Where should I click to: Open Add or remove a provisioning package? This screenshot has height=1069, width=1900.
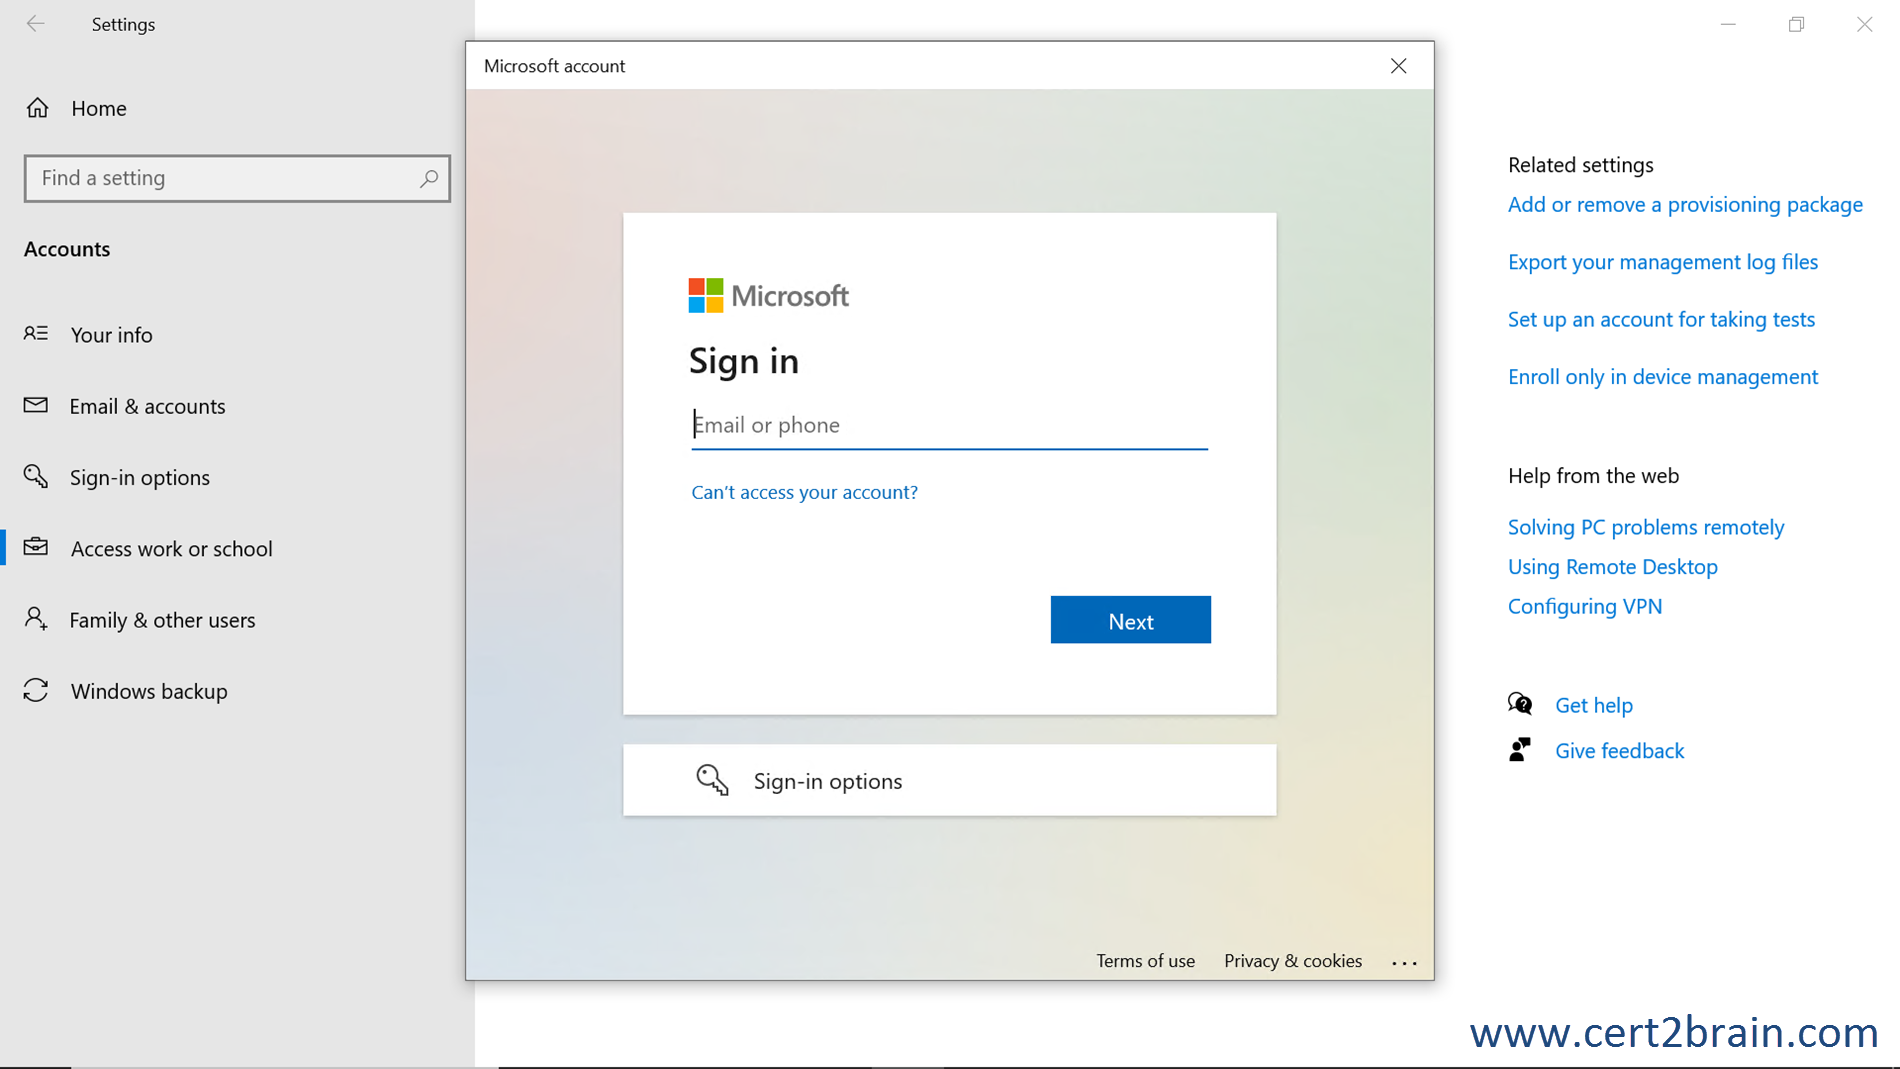pos(1685,205)
